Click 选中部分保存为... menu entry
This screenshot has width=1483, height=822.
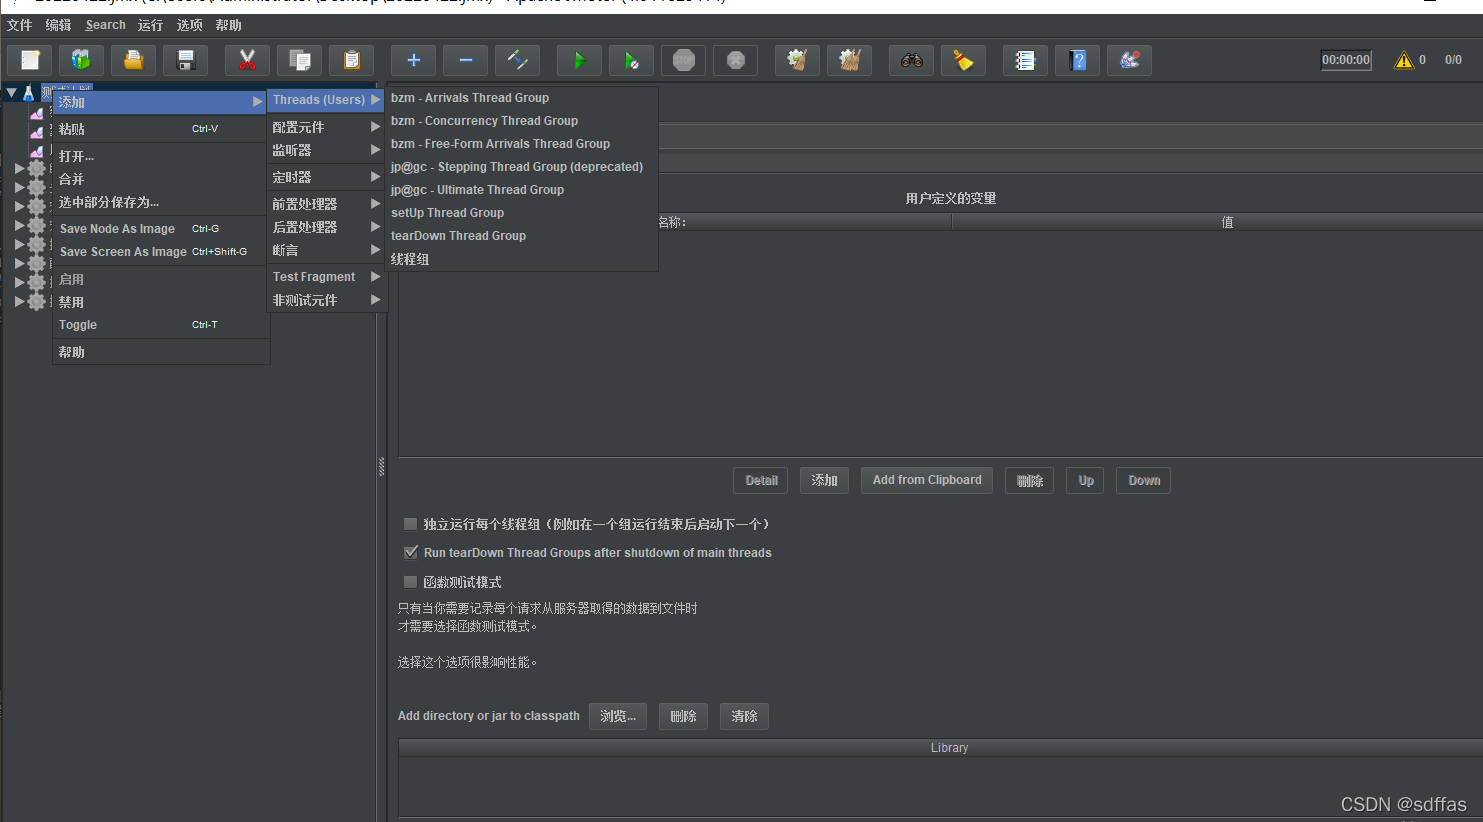click(160, 202)
